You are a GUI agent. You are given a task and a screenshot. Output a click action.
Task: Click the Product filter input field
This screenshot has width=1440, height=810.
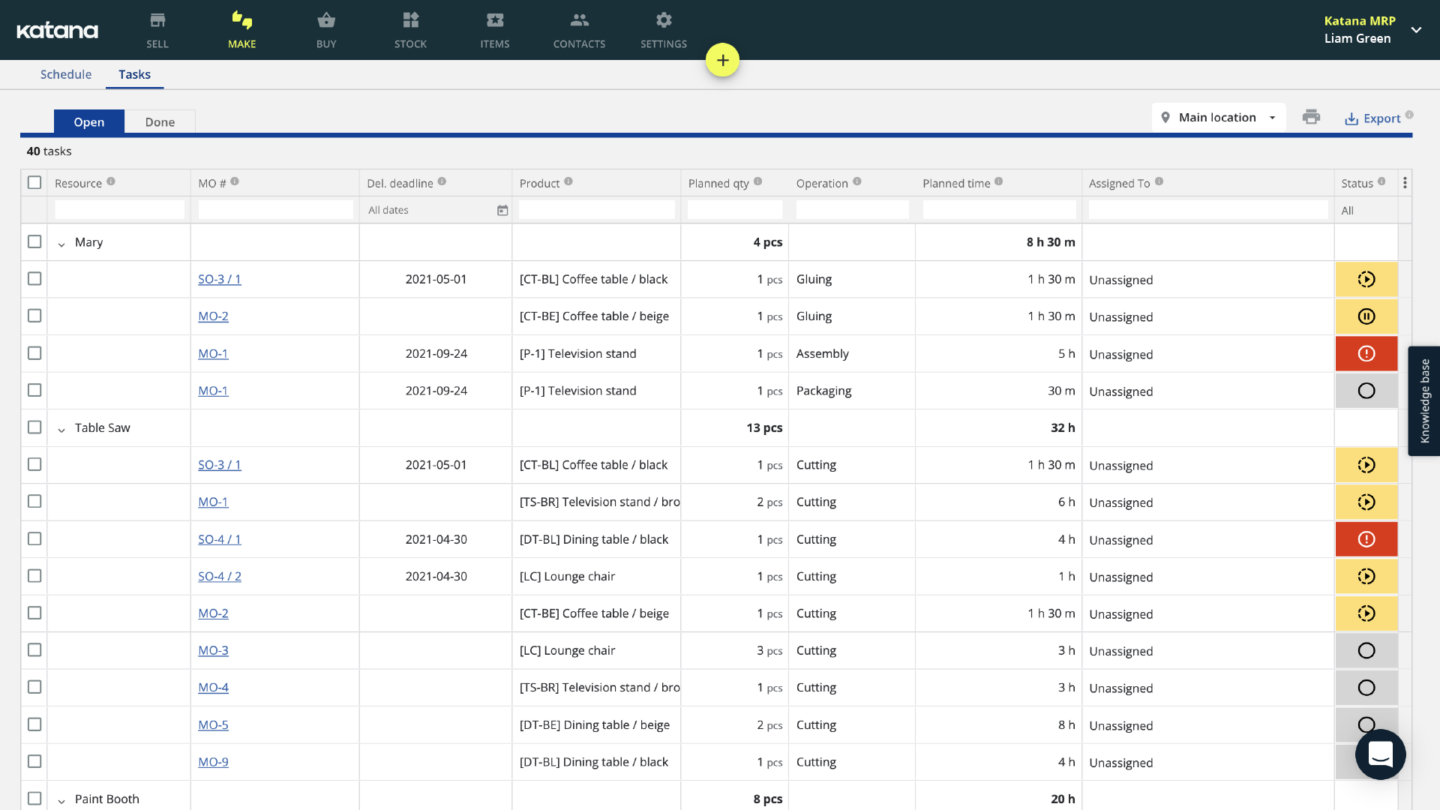[x=597, y=210]
